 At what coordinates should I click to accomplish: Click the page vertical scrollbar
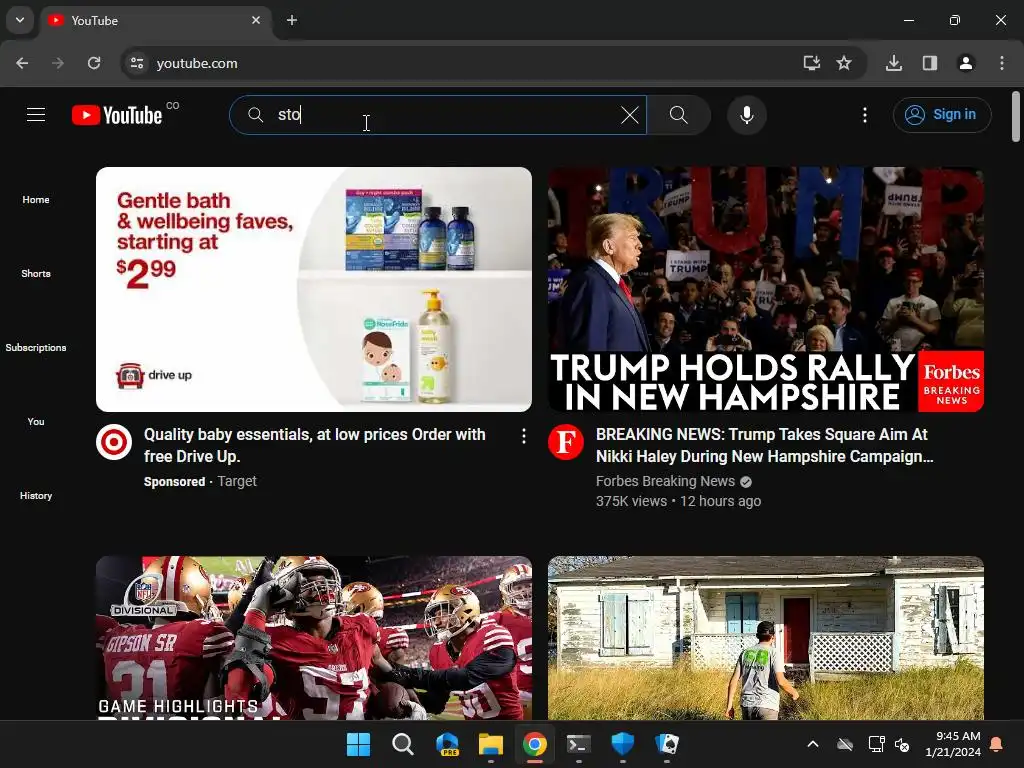coord(1016,116)
